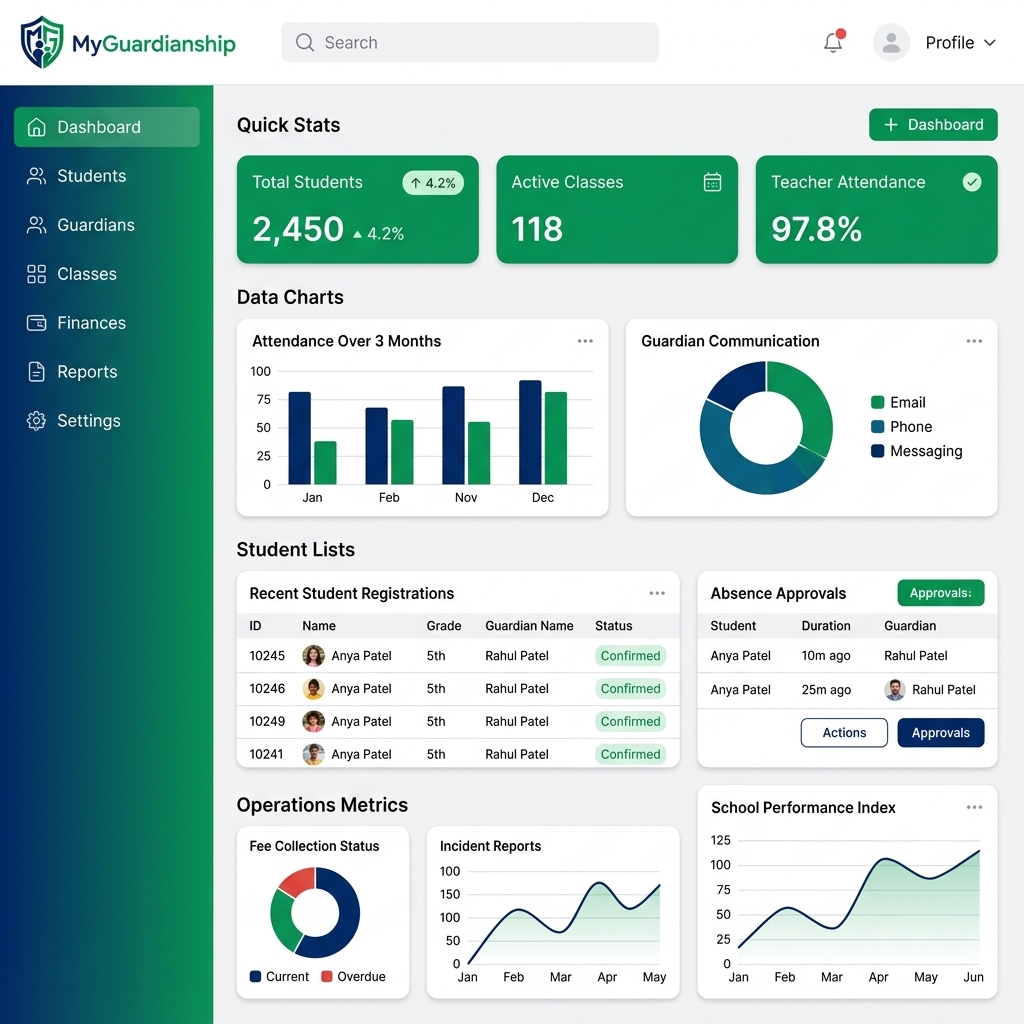Click the dark blue Approvals button

click(x=940, y=733)
